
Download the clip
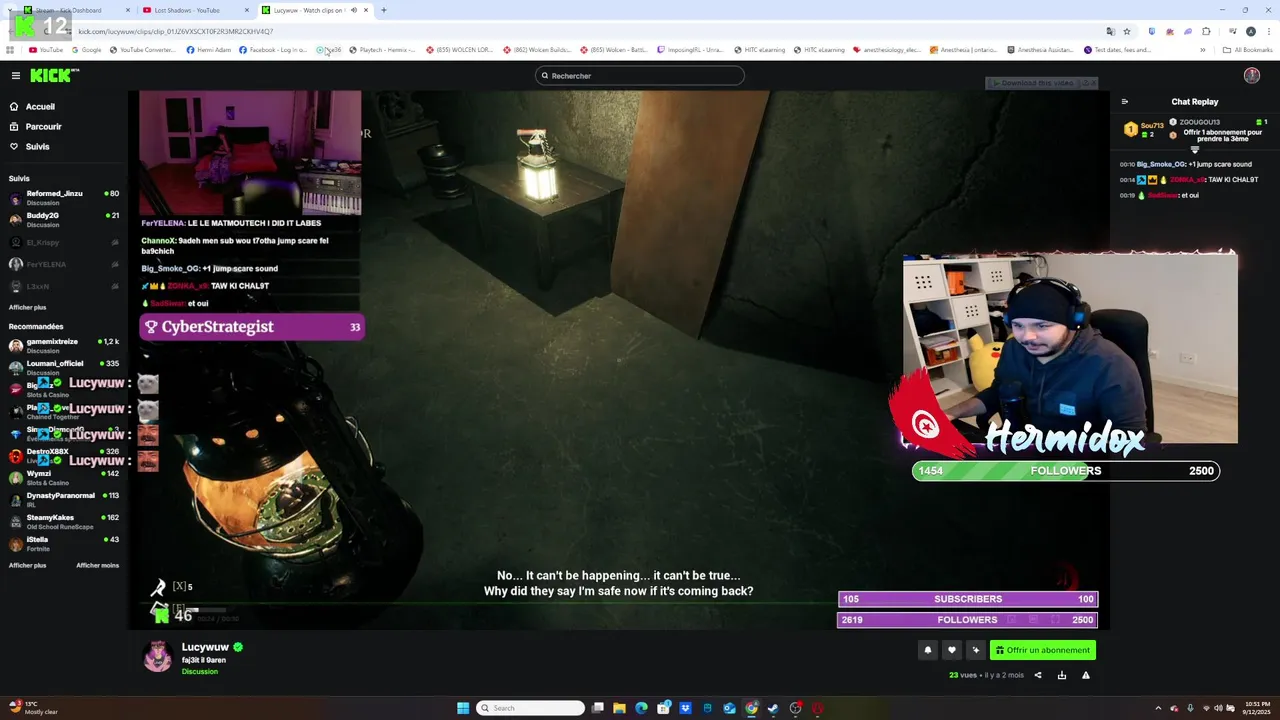click(x=1061, y=675)
